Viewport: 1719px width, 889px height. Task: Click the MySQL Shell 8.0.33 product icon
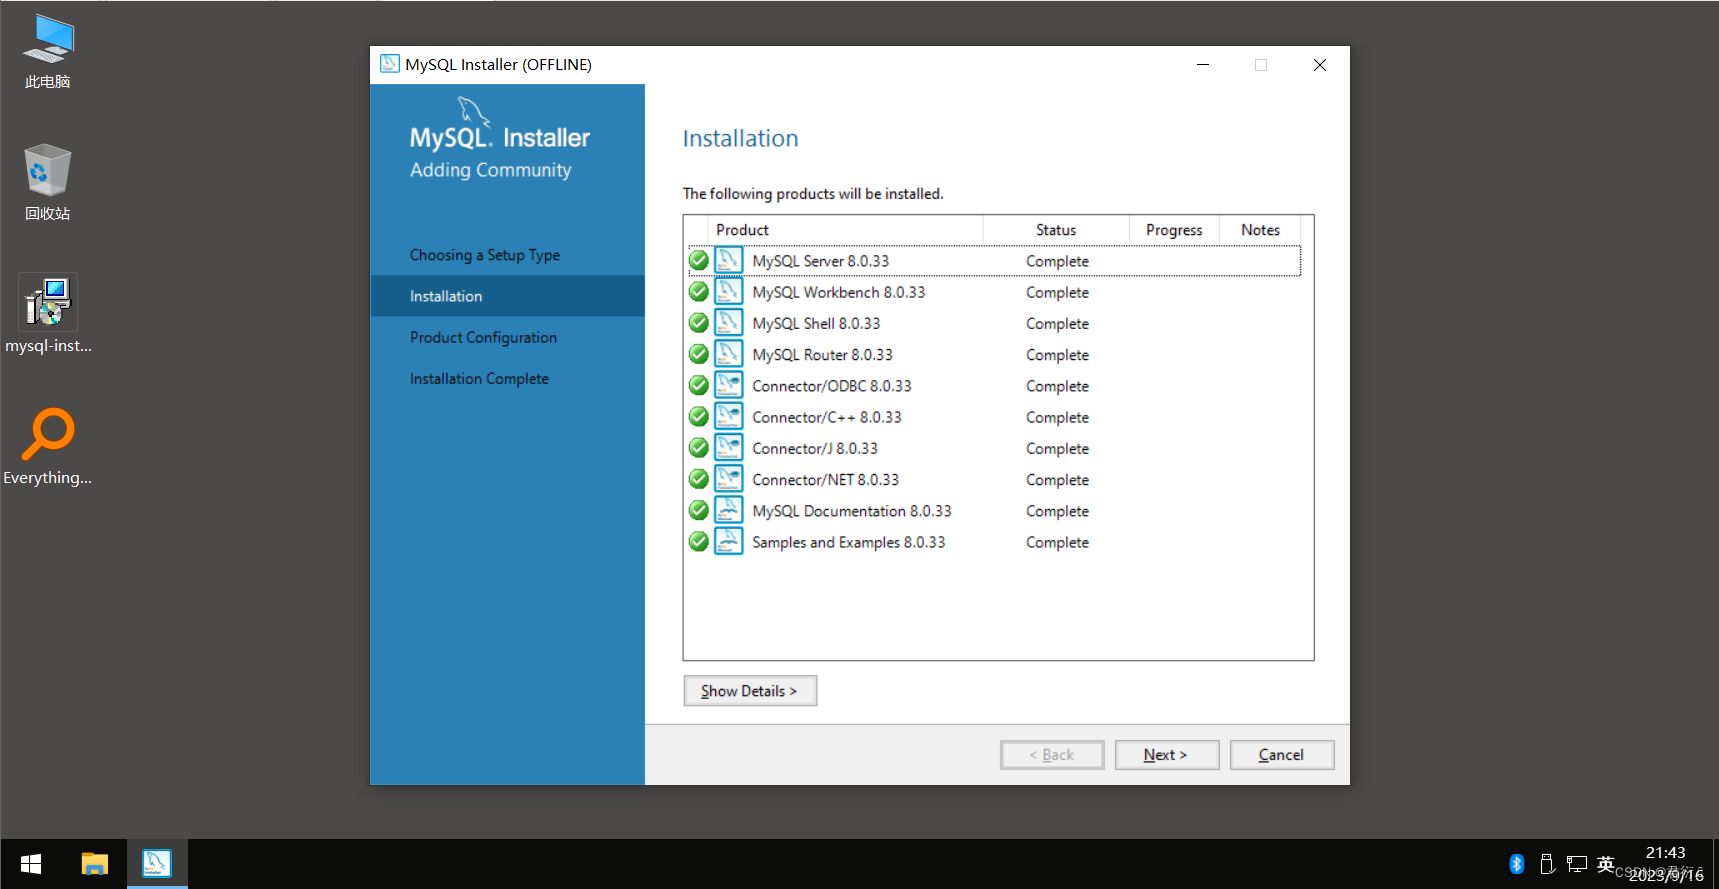[x=728, y=322]
